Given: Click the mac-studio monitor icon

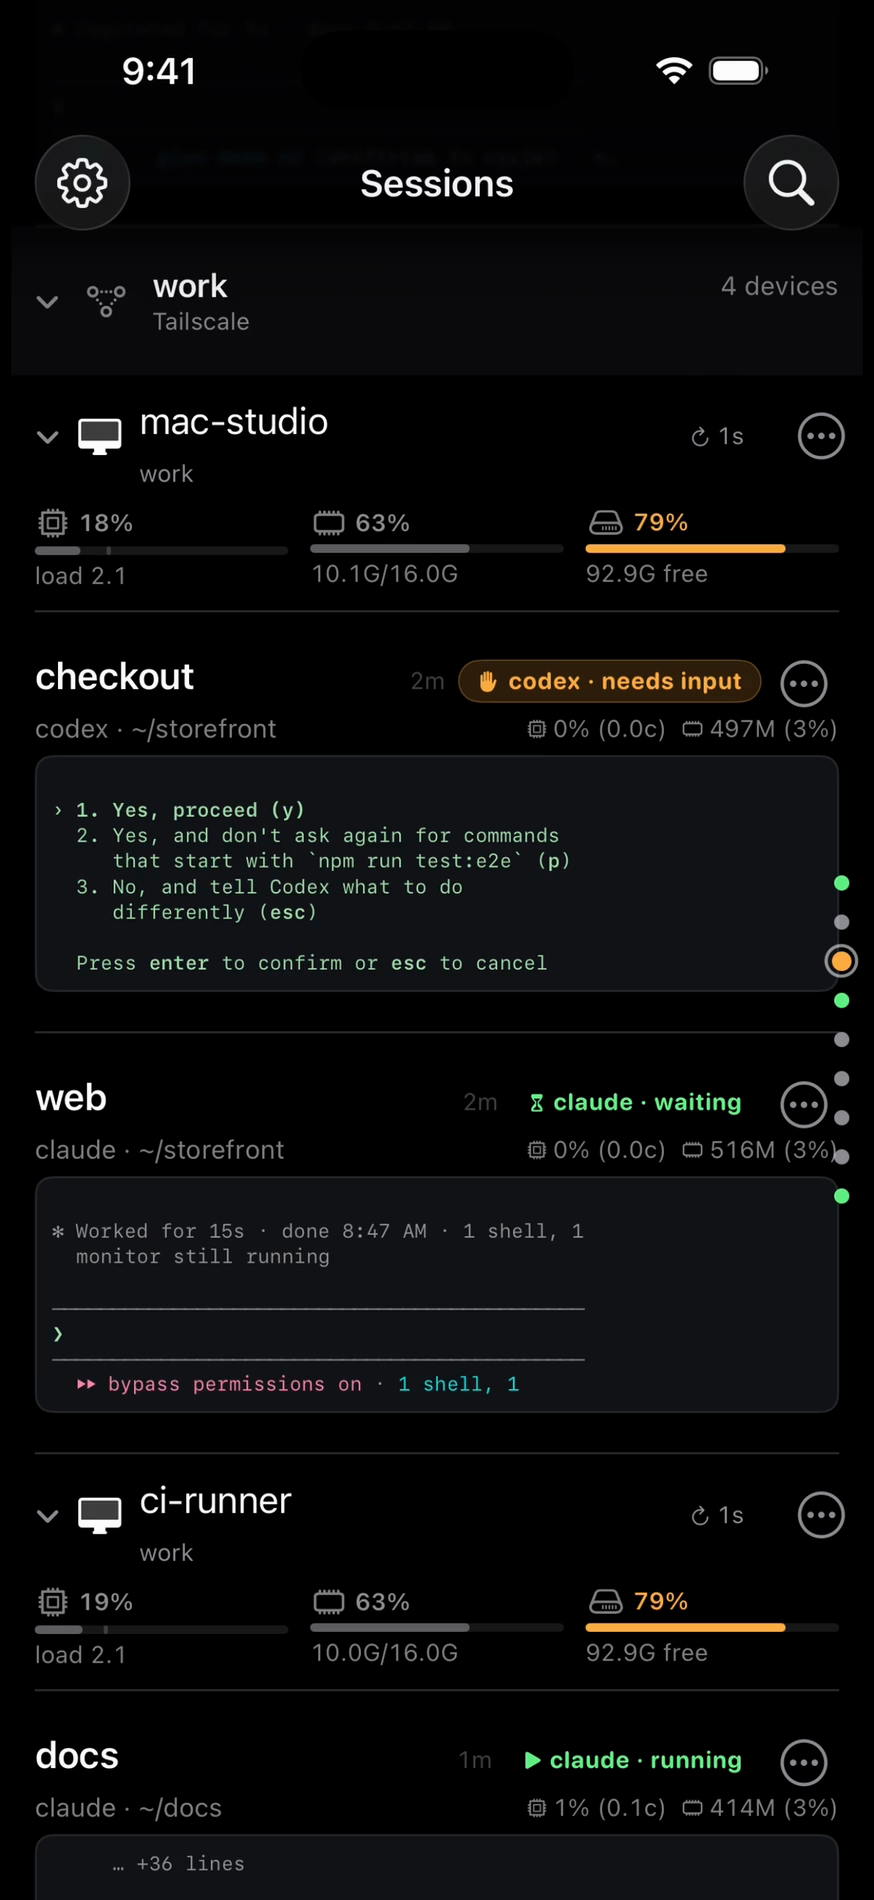Looking at the screenshot, I should (x=100, y=437).
